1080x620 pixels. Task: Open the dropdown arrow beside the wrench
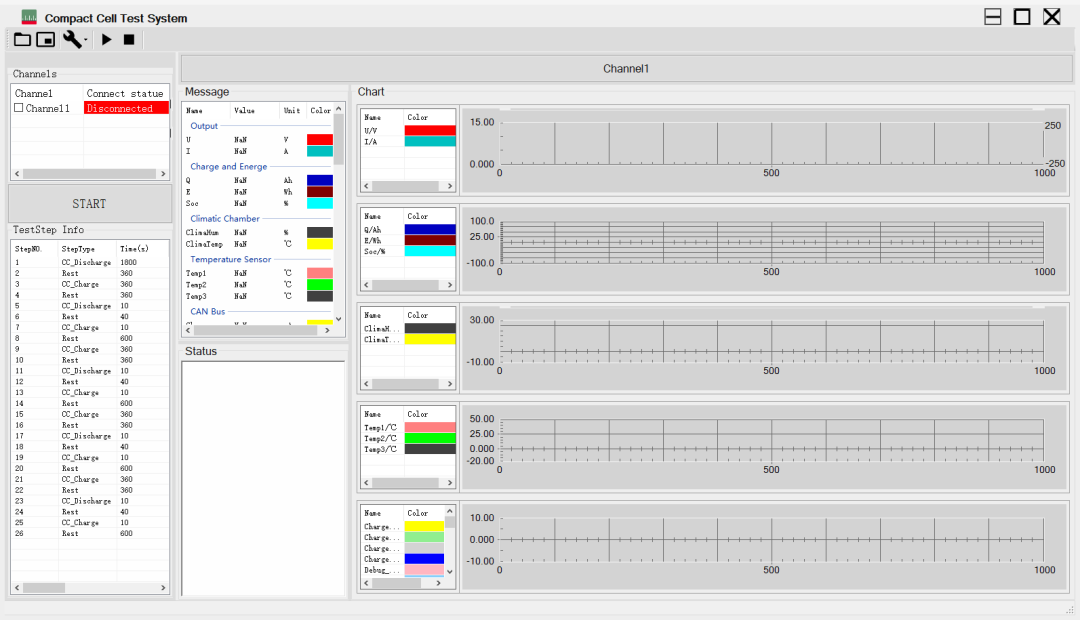click(x=86, y=40)
